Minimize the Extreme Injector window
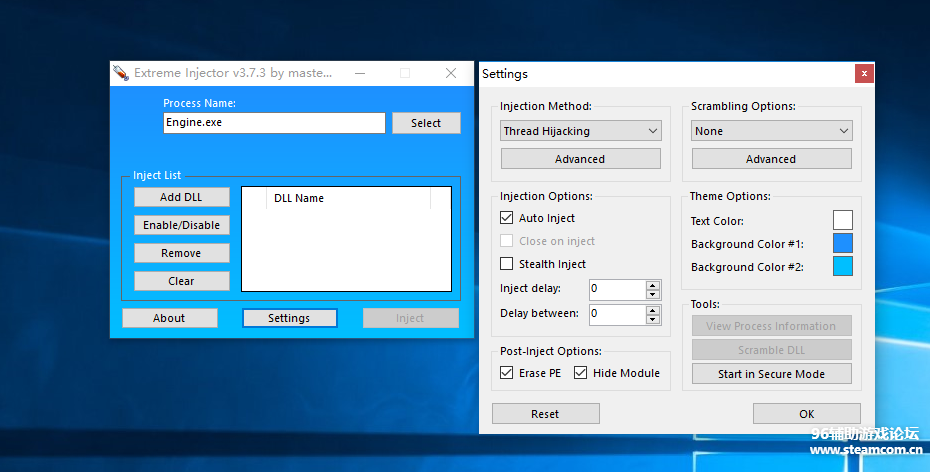 [x=360, y=73]
